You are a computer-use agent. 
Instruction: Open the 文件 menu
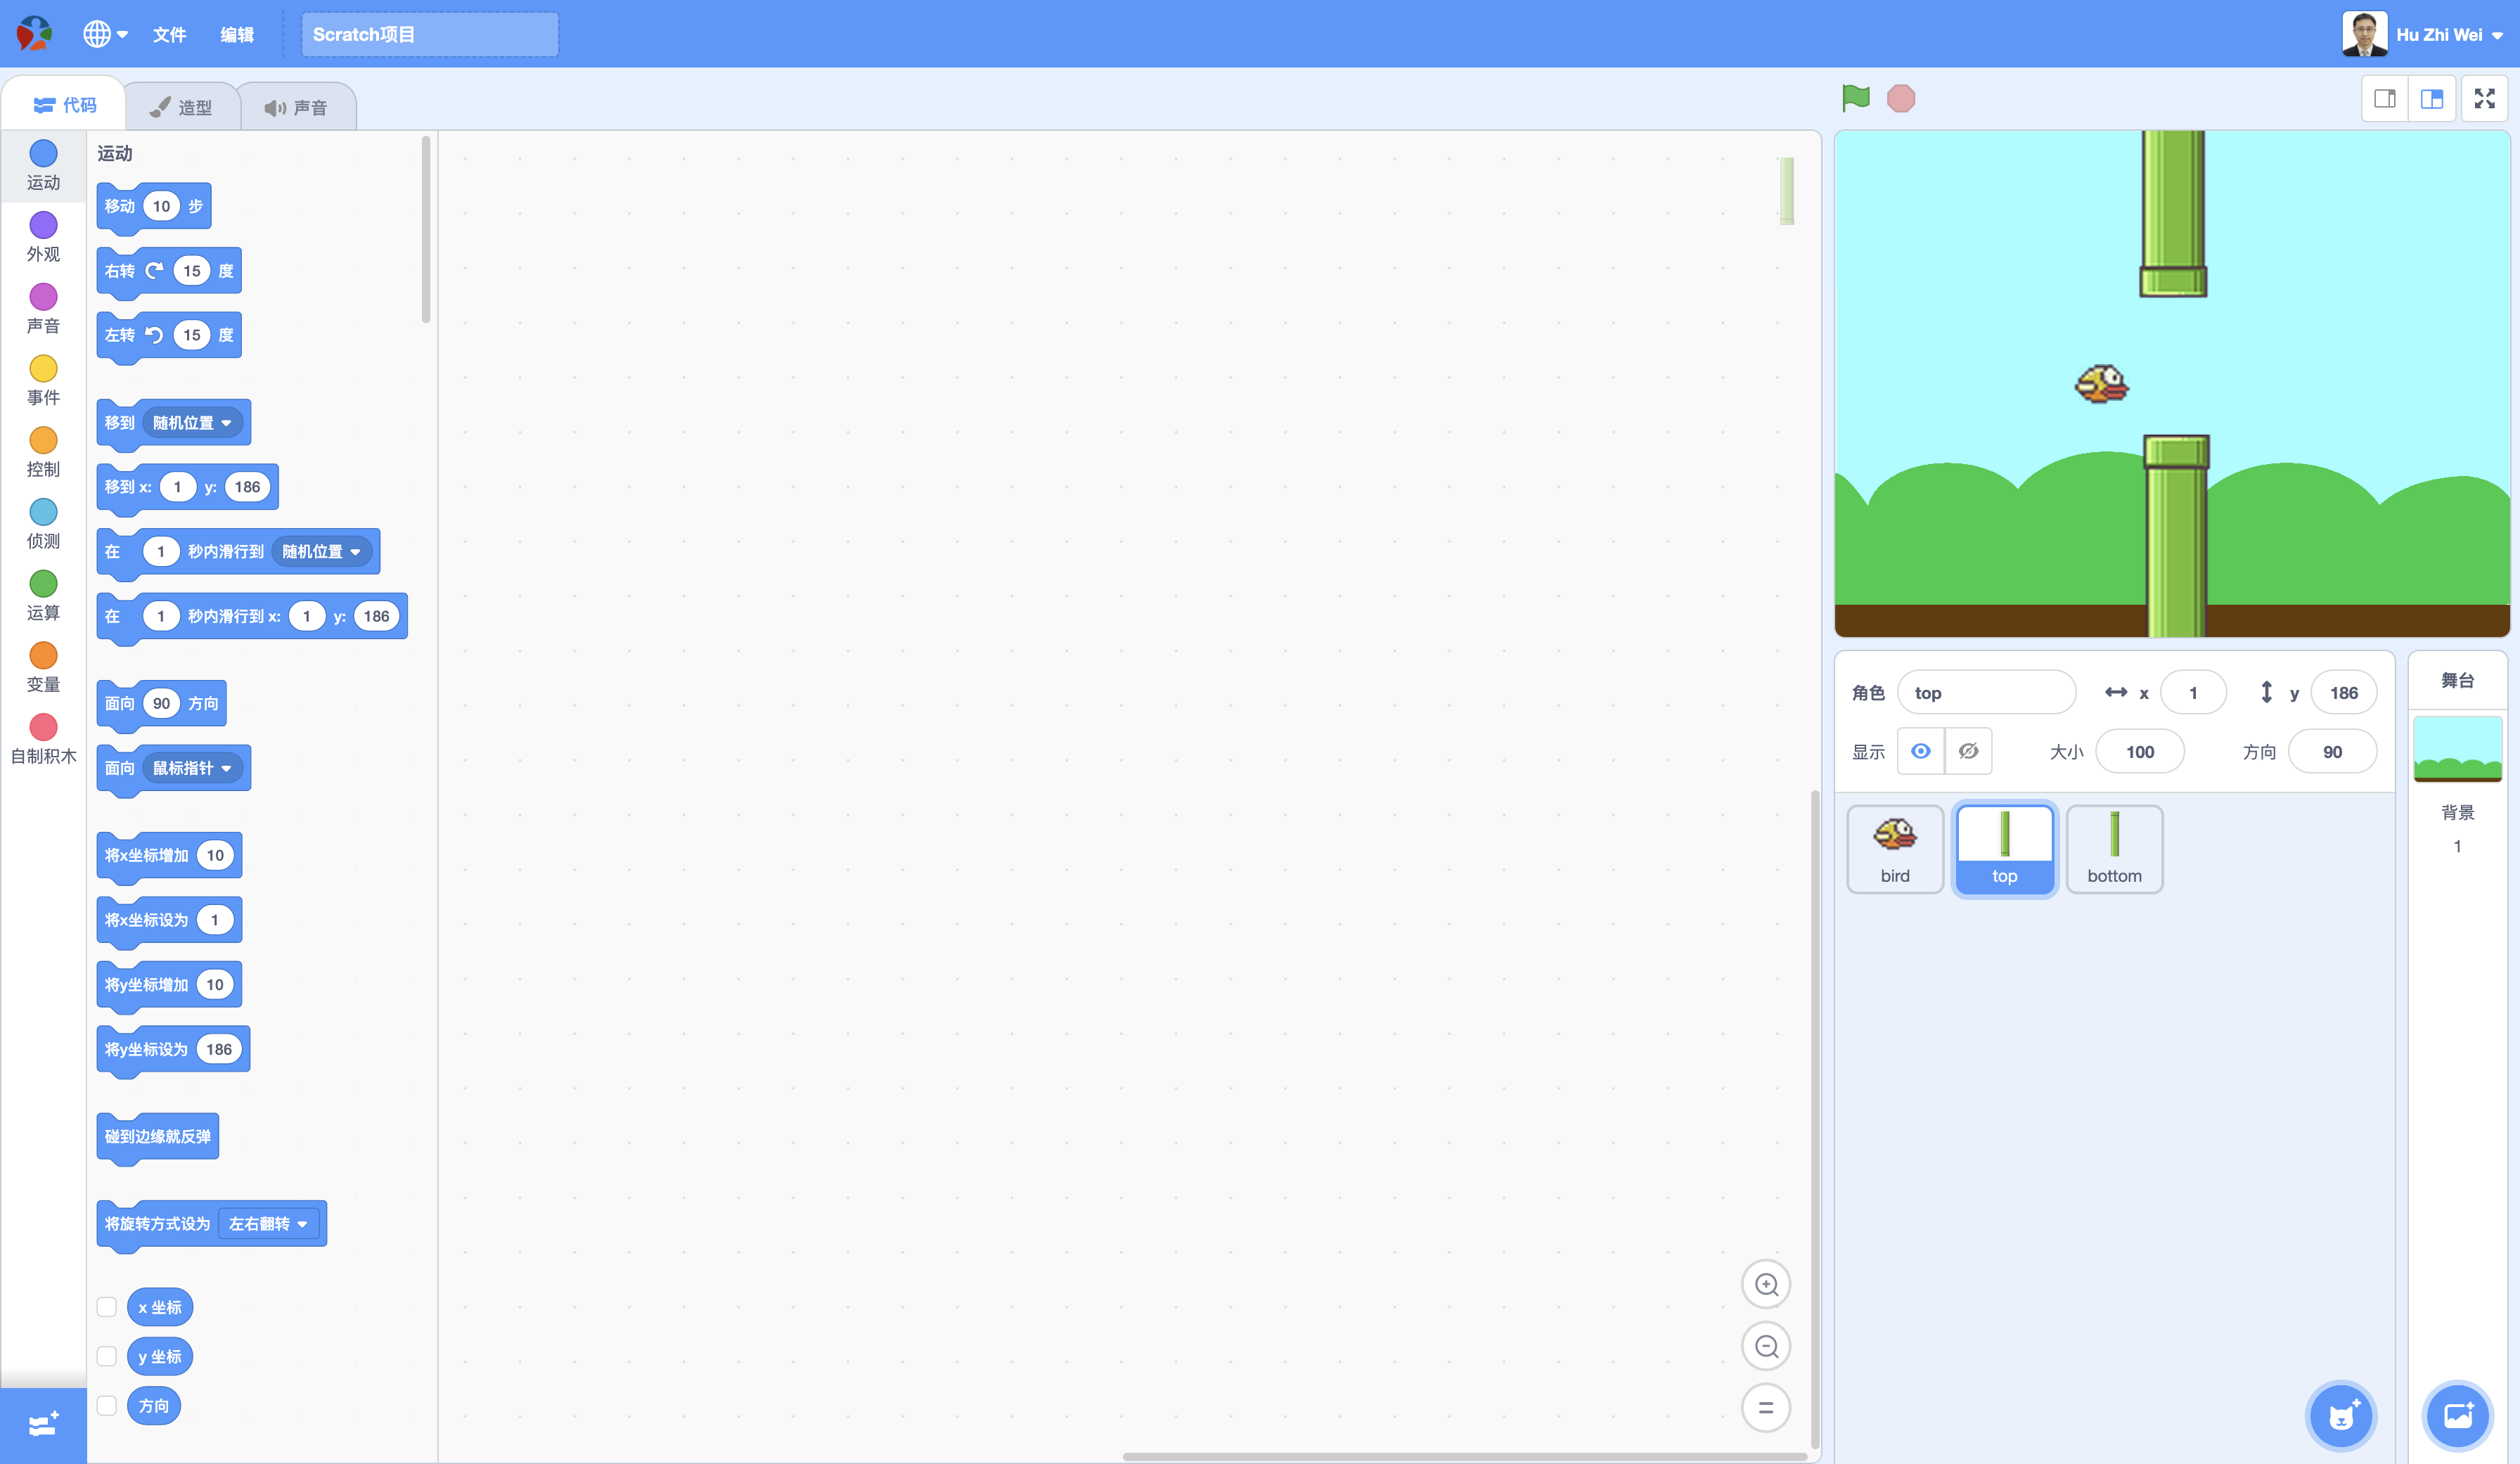click(169, 35)
